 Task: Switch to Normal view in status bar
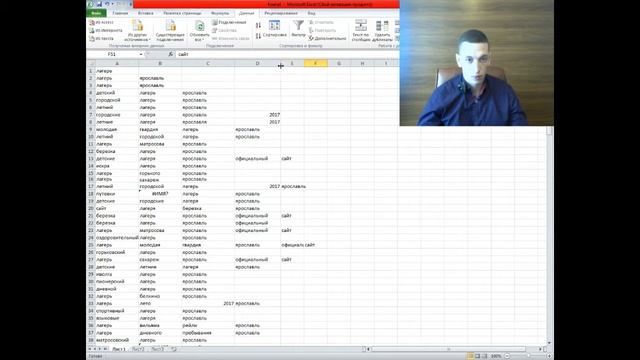(x=470, y=356)
